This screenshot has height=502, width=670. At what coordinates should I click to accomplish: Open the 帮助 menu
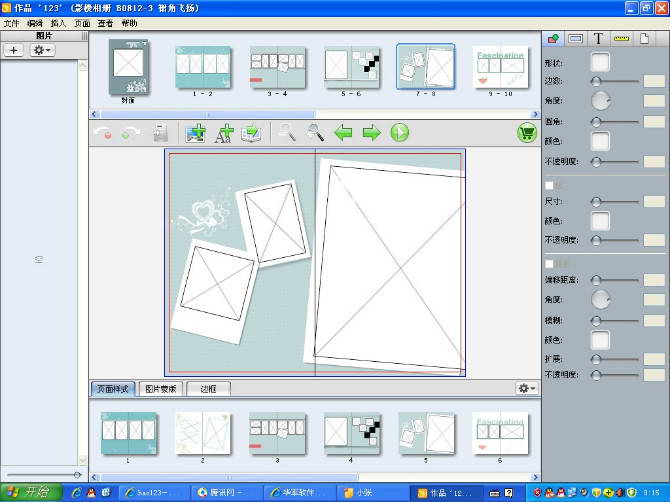coord(129,23)
